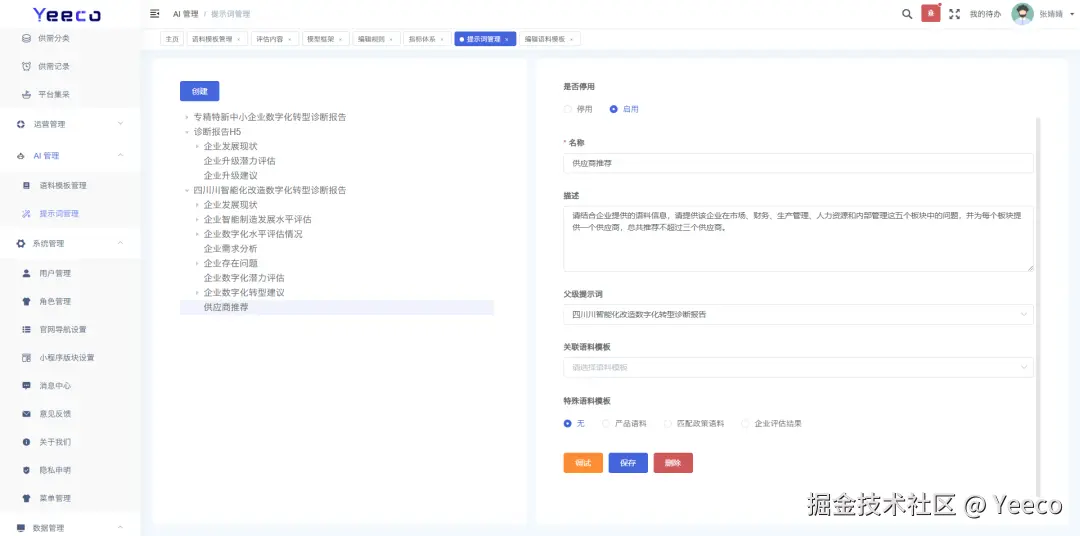Close the 评估内容 tab with its x
The height and width of the screenshot is (536, 1080).
[289, 39]
